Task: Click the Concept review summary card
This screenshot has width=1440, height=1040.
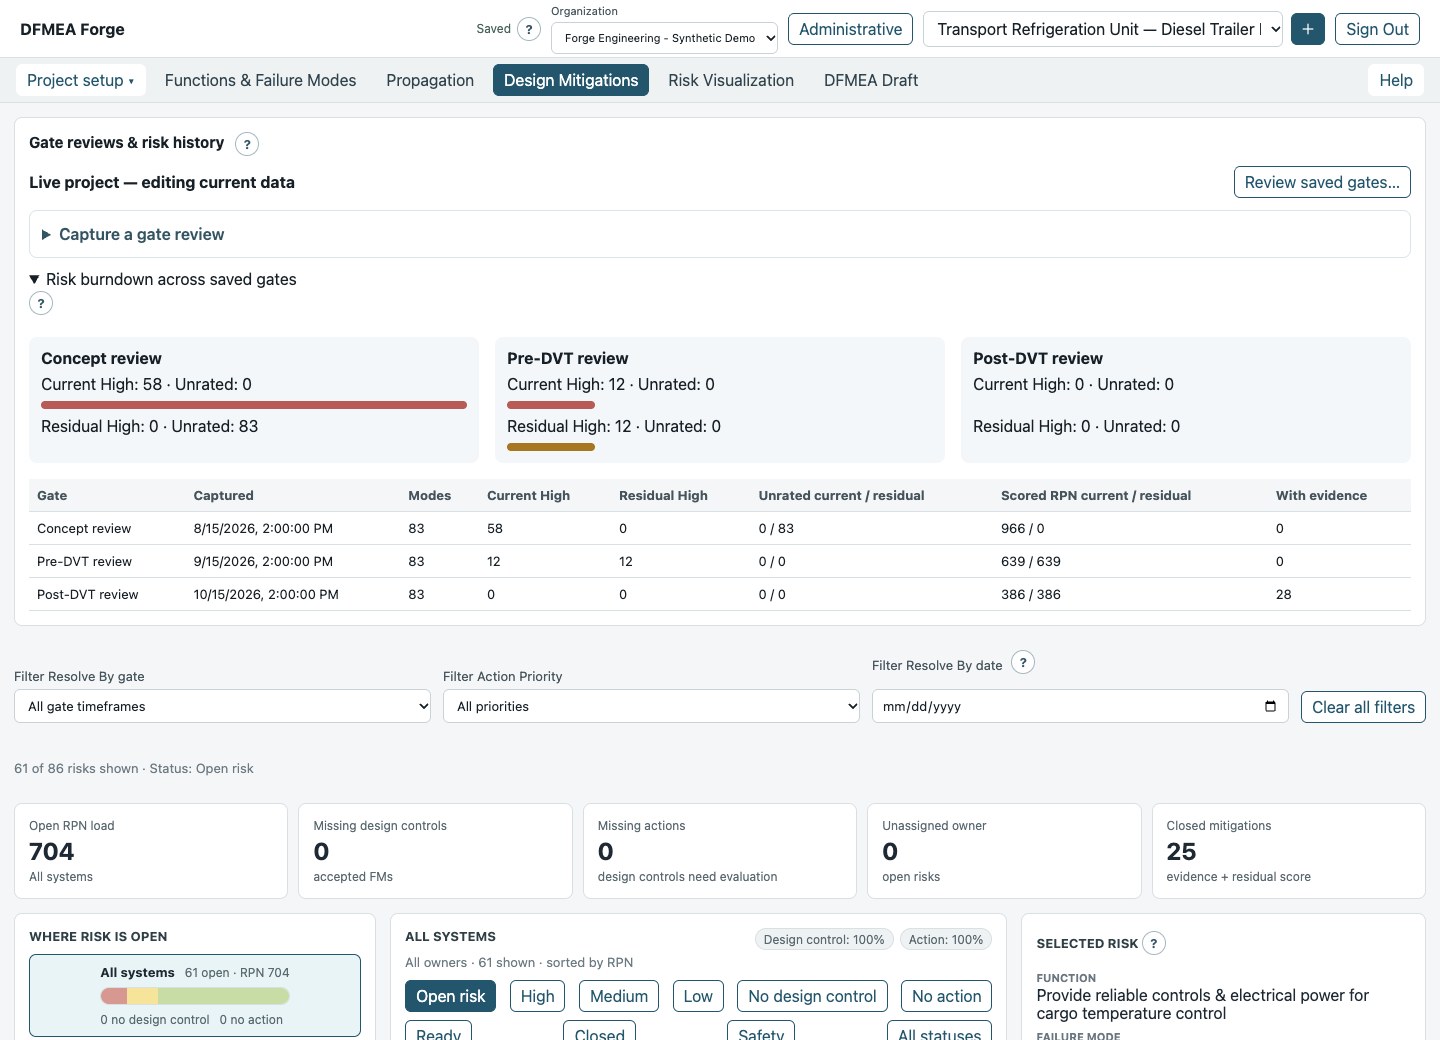Action: (x=254, y=400)
